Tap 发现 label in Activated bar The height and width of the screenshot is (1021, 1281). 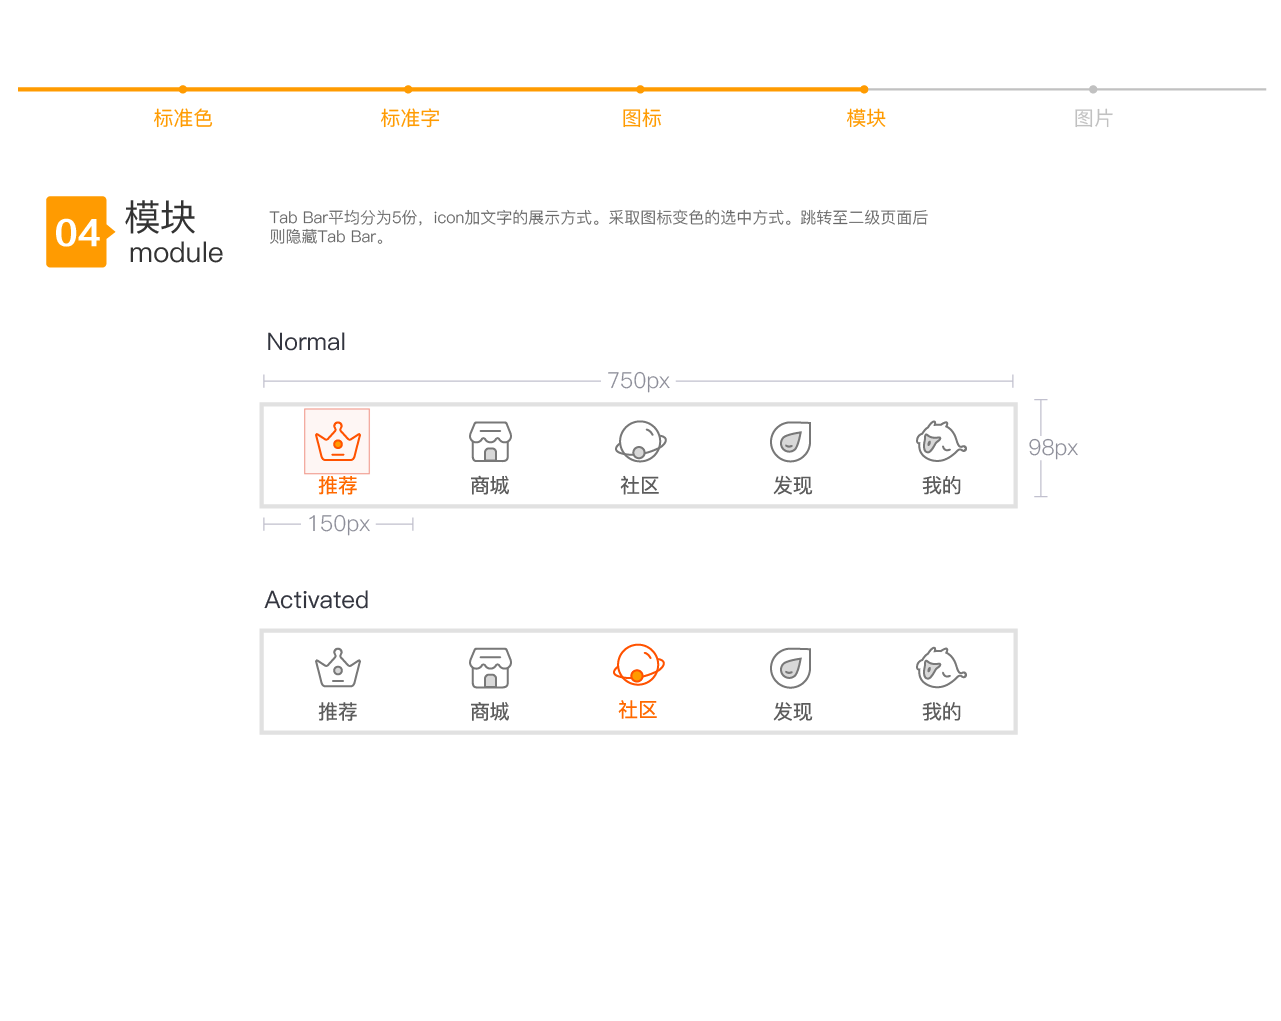(x=793, y=712)
